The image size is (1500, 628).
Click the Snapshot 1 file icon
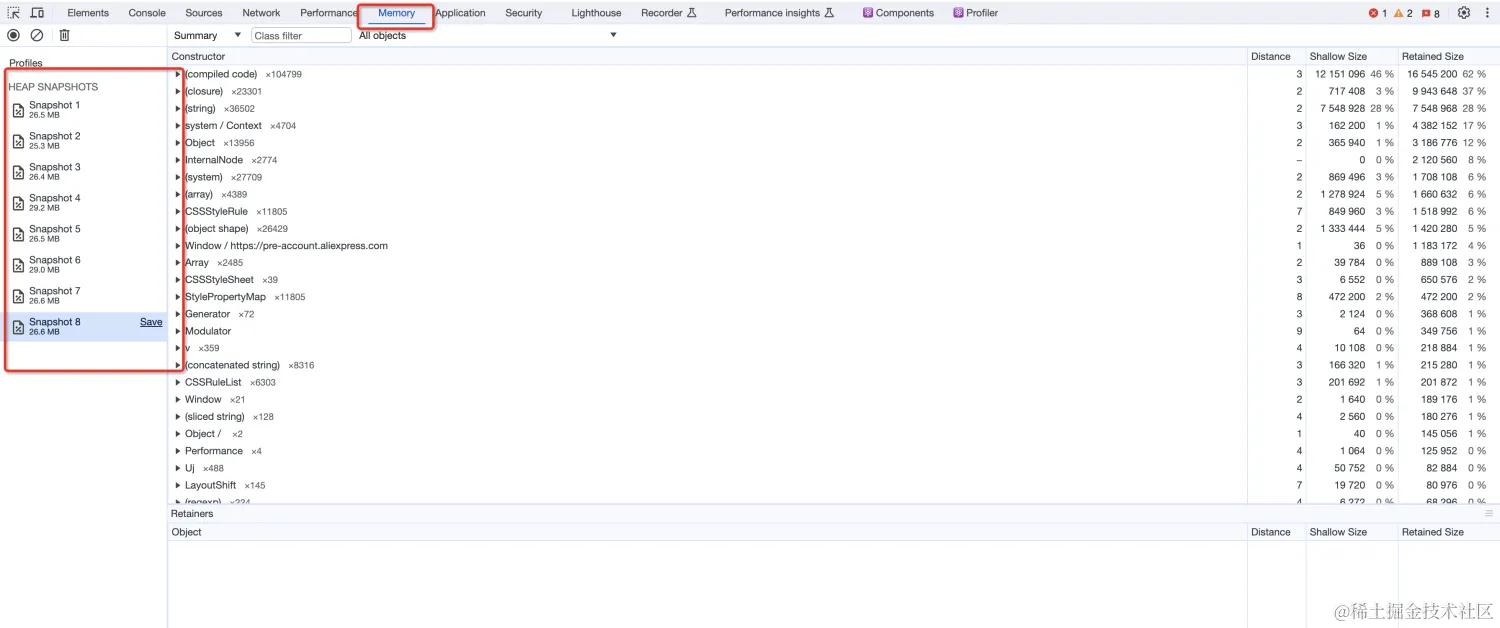18,110
